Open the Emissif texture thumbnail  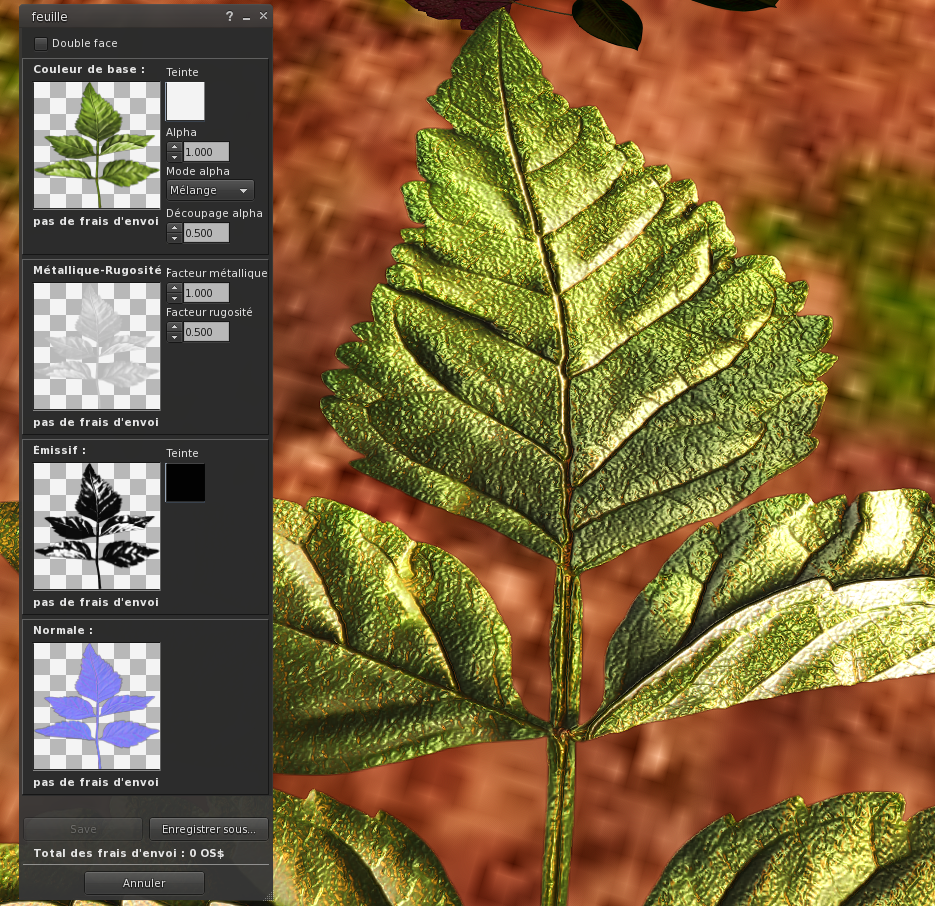point(97,526)
